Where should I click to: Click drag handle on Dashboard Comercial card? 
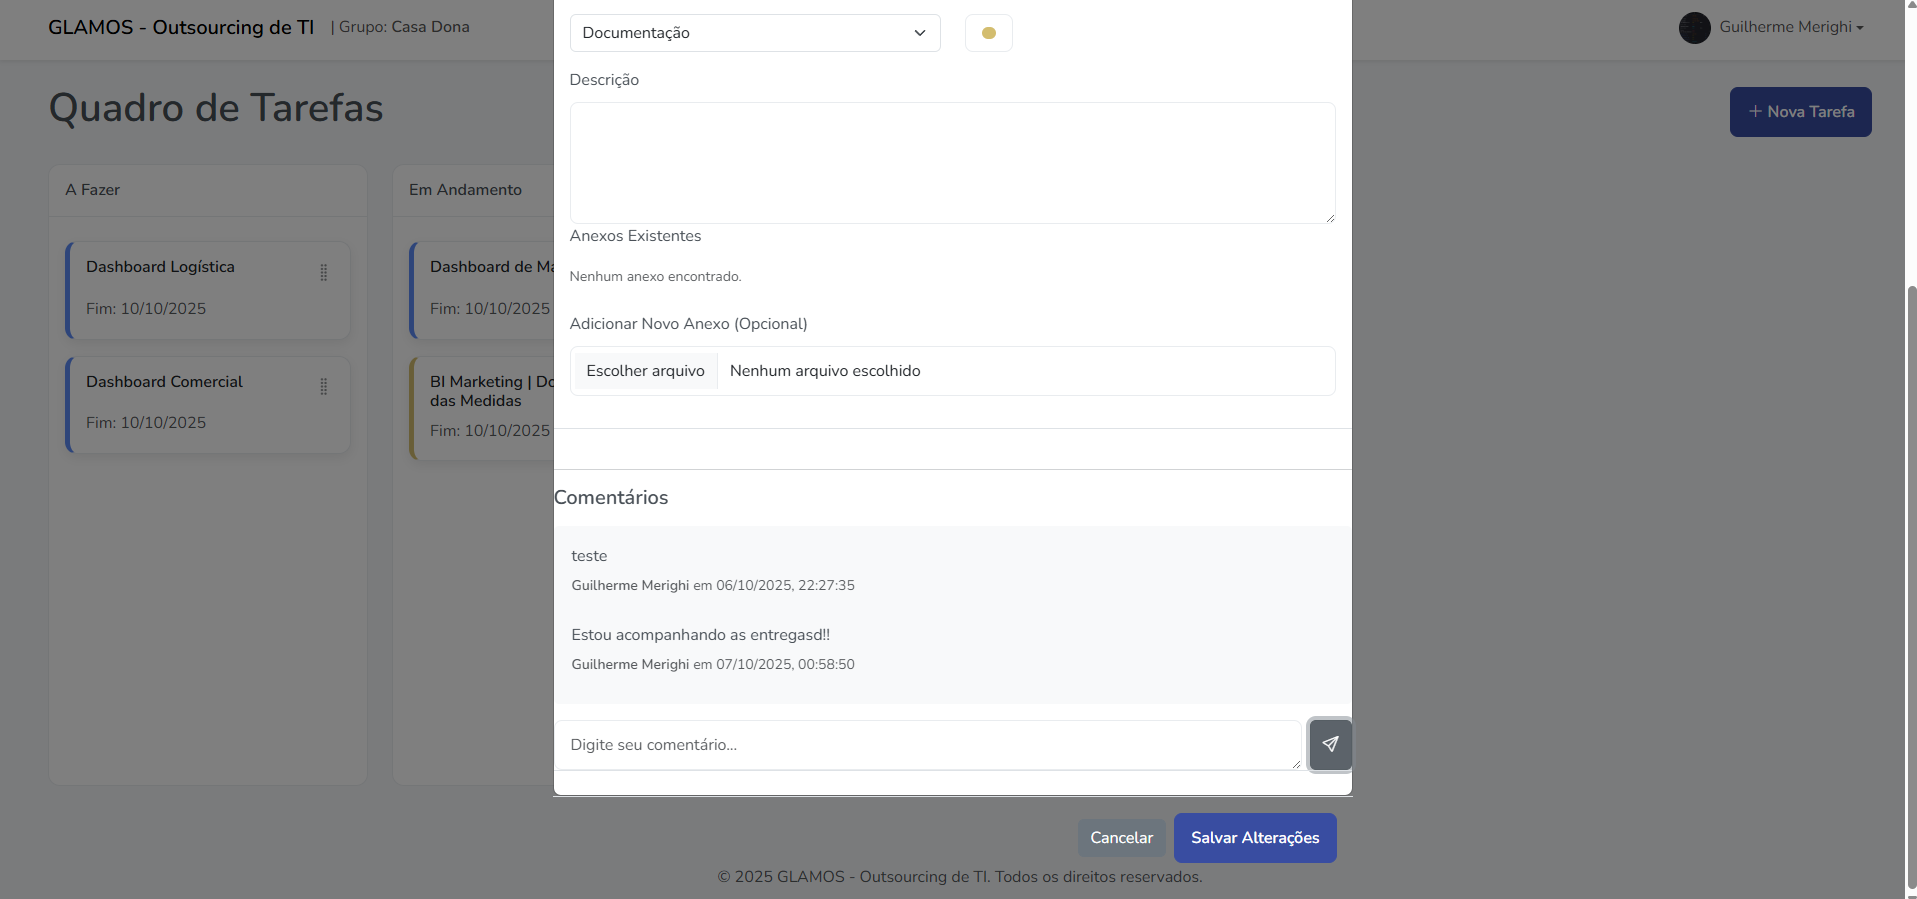323,387
